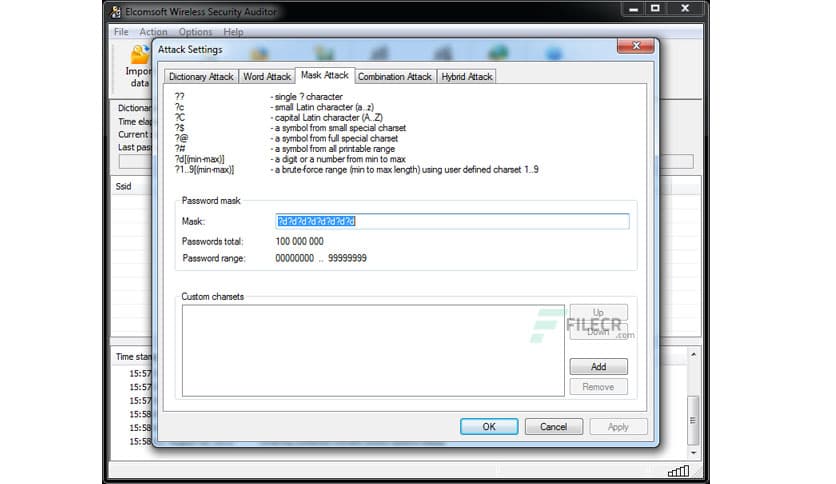Click the log scrollbar up arrow
This screenshot has width=836, height=484.
pyautogui.click(x=693, y=354)
